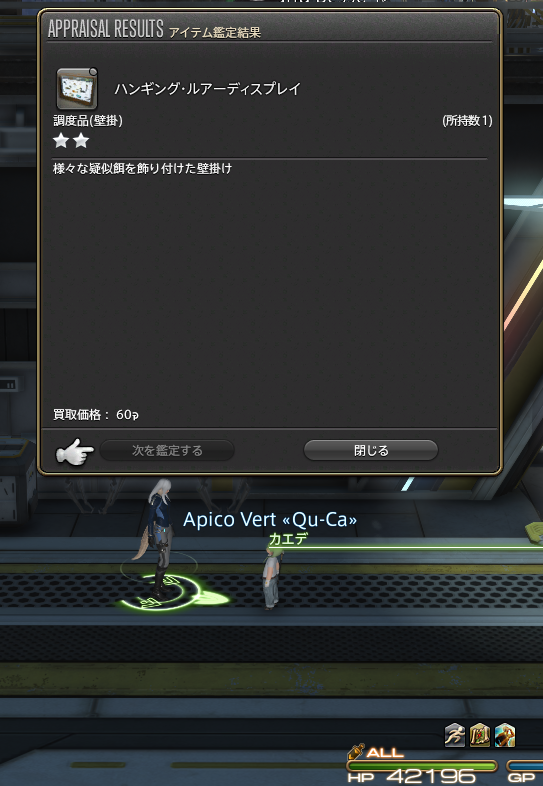Click the 閉じる button
543x786 pixels.
(371, 451)
